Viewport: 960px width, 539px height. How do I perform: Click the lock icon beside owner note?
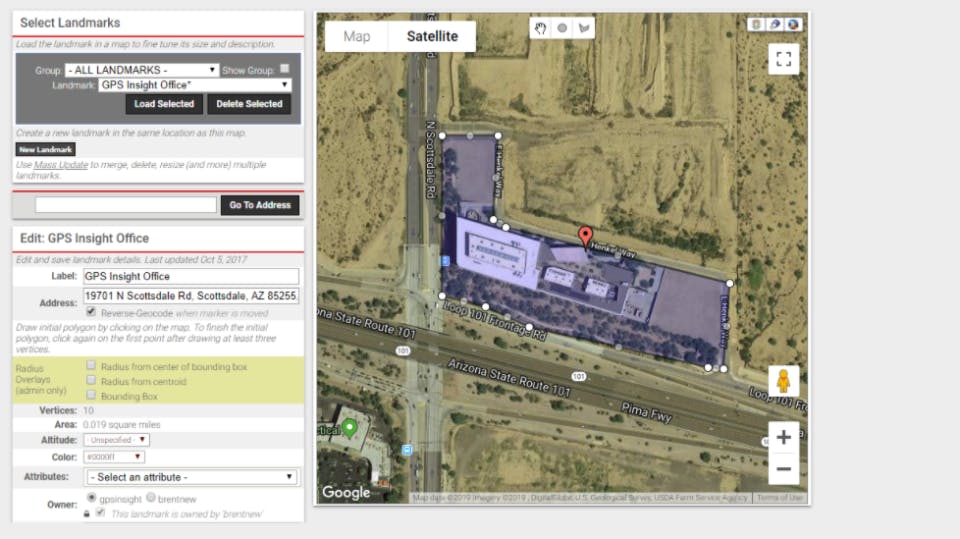pos(86,513)
